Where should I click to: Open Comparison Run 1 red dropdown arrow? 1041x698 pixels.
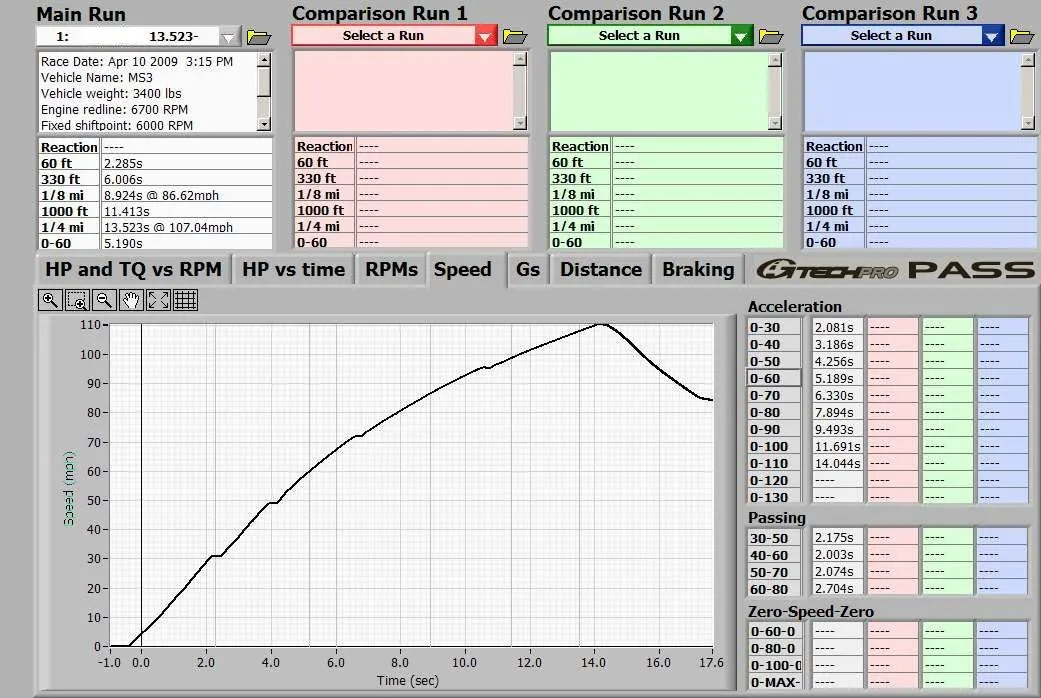coord(485,37)
